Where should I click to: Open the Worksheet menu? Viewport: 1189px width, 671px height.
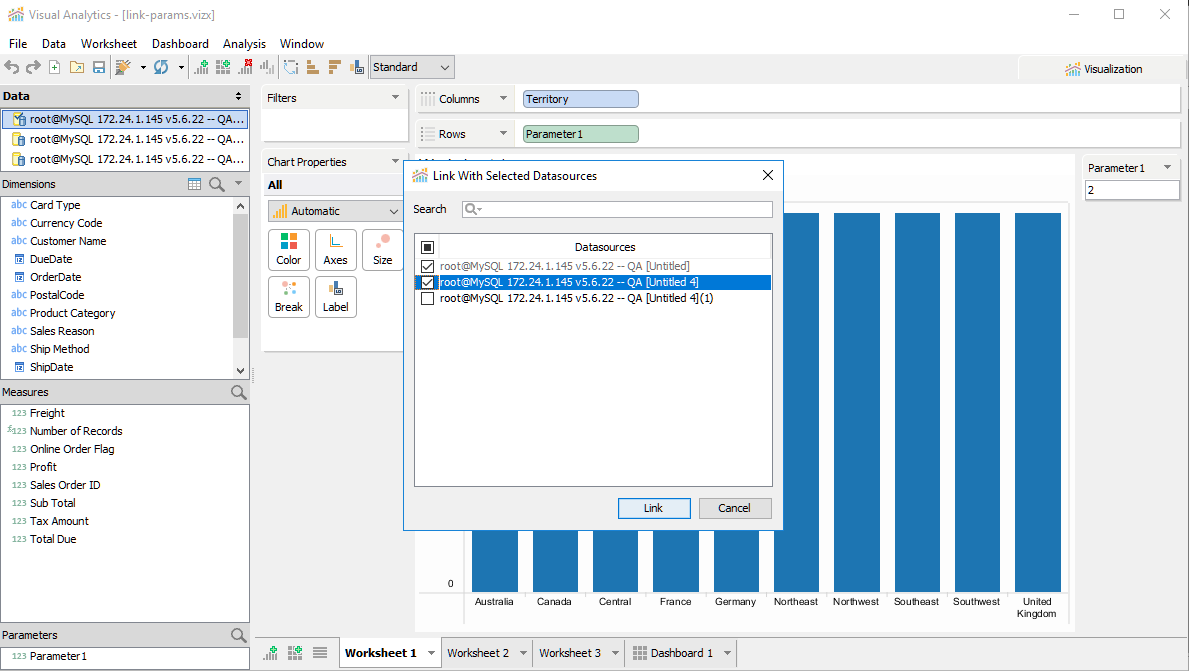click(109, 44)
